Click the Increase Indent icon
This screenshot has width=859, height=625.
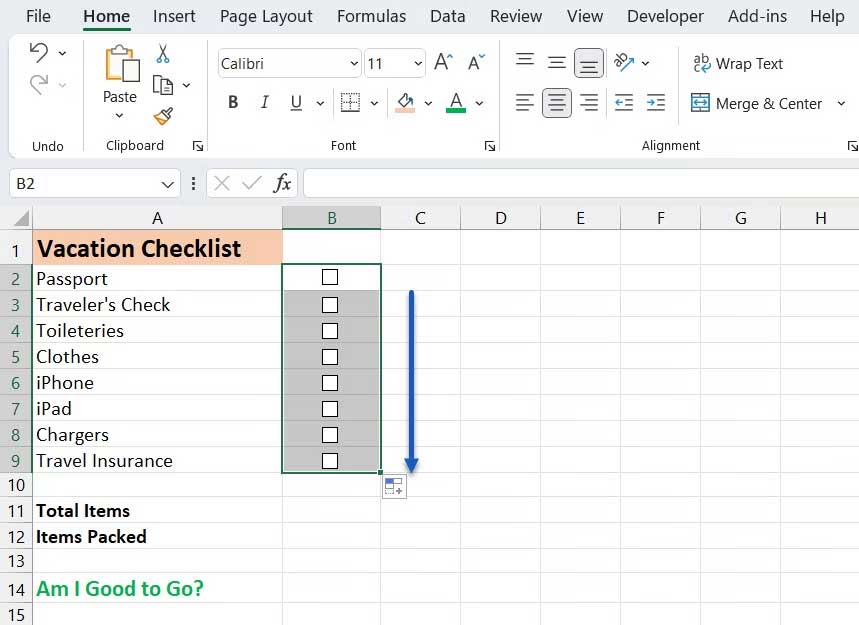tap(656, 103)
